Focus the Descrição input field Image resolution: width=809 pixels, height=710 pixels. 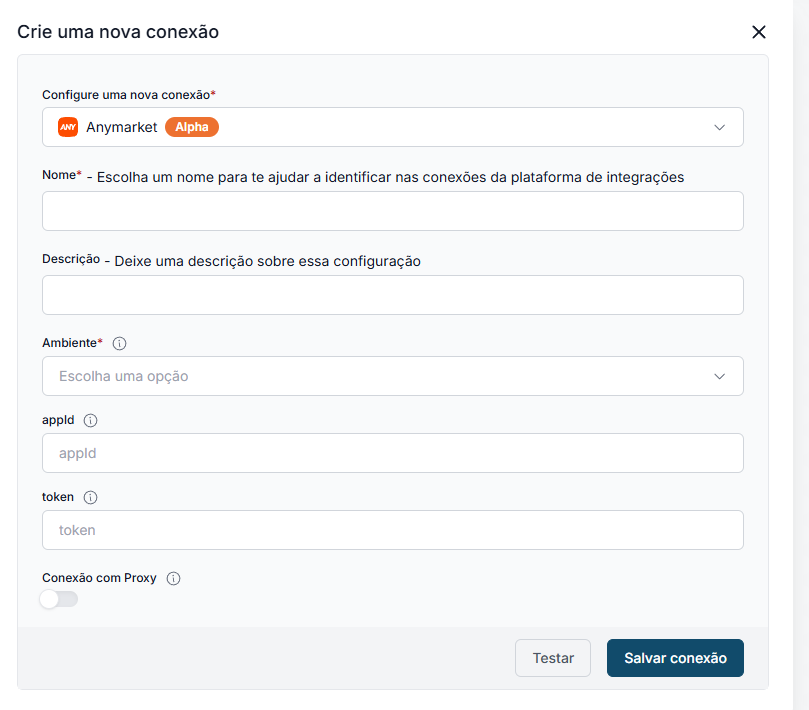393,295
